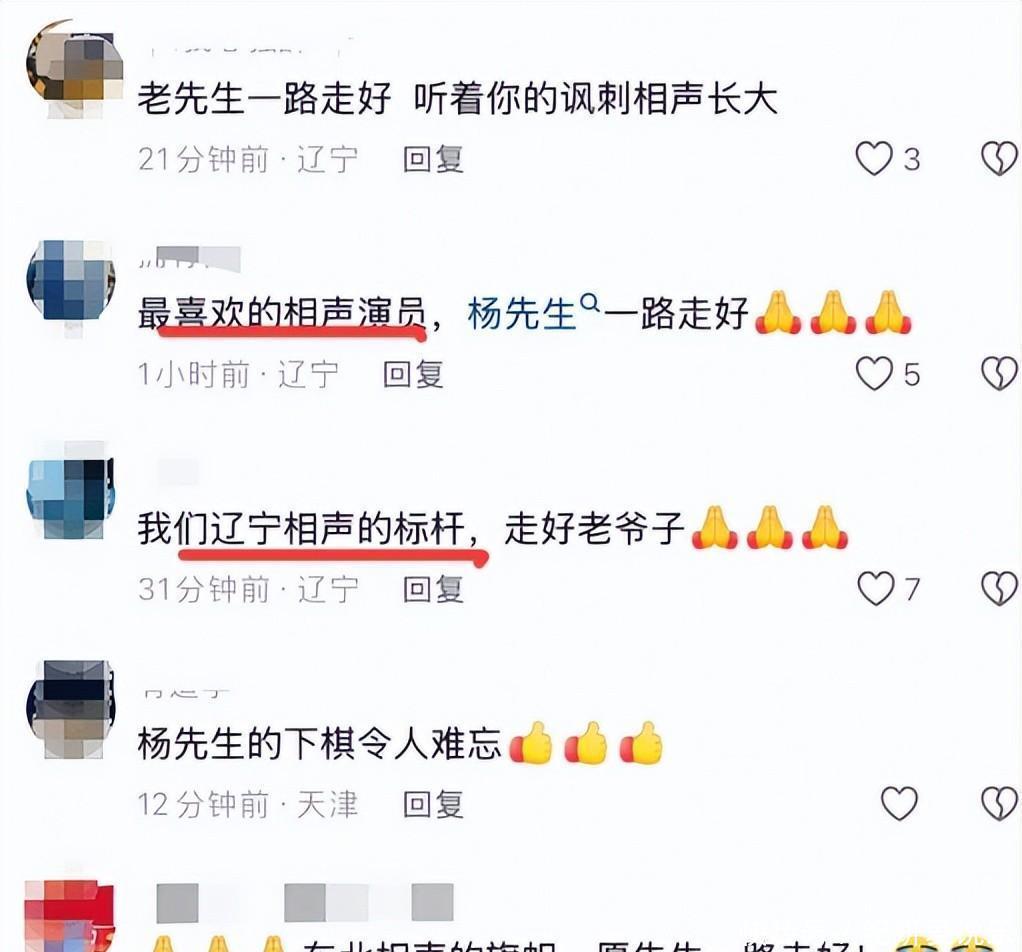Open the red avatar of the bottom commenter
This screenshot has height=952, width=1022.
point(69,916)
